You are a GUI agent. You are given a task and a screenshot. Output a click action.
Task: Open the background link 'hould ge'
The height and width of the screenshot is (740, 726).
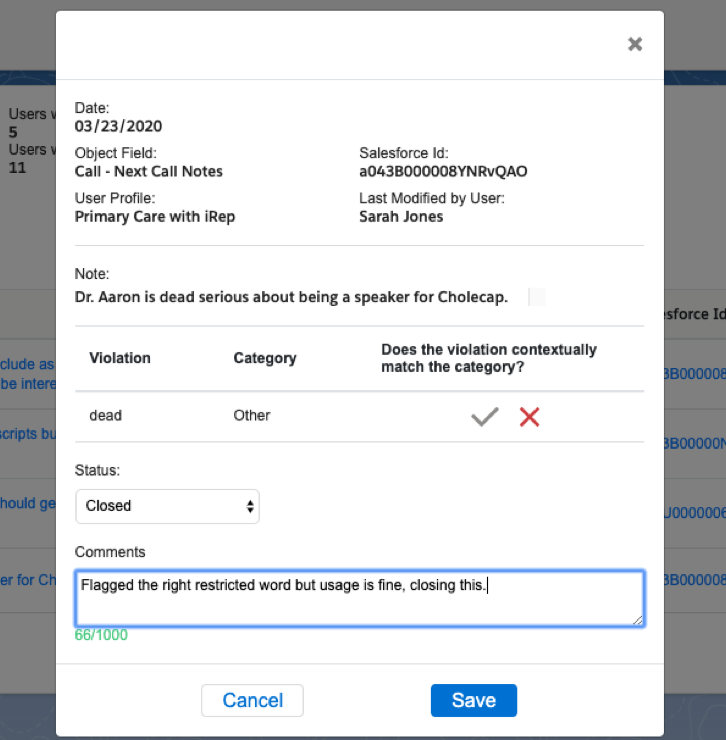(x=27, y=504)
